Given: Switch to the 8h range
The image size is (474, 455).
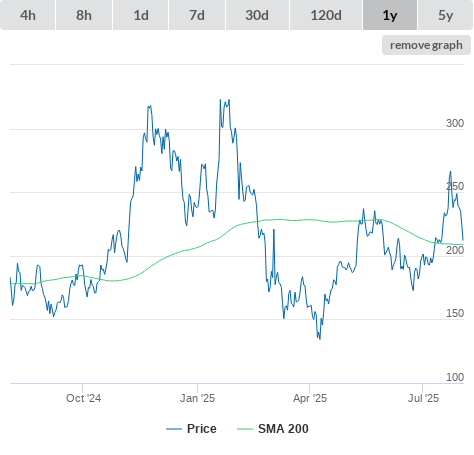Looking at the screenshot, I should 84,15.
